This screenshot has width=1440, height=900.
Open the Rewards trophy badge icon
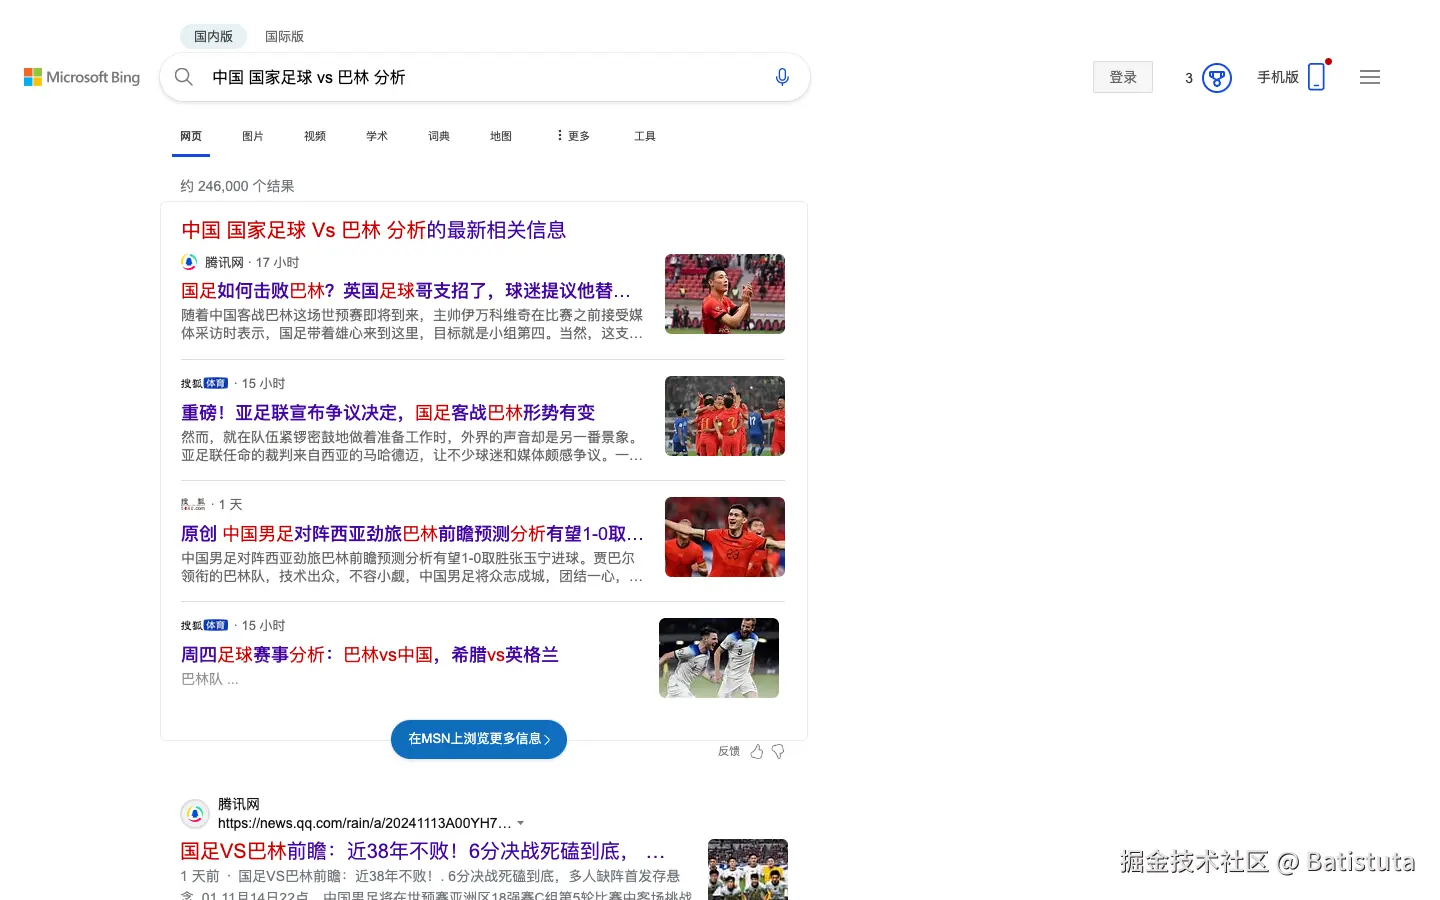(x=1216, y=78)
